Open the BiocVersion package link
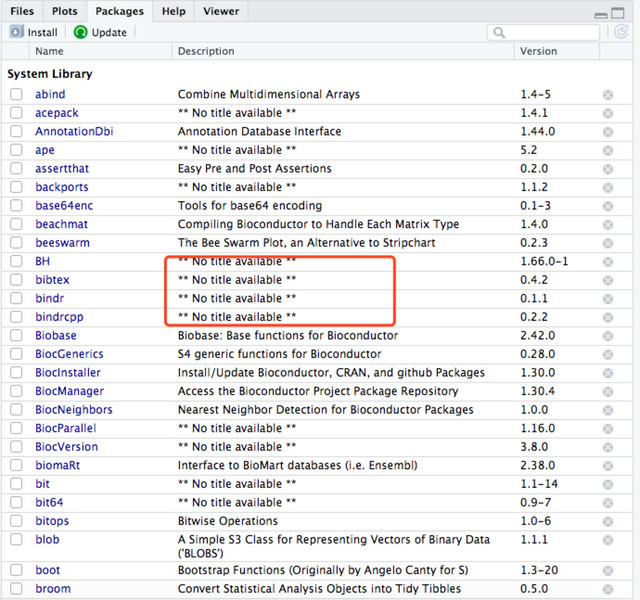 click(67, 447)
